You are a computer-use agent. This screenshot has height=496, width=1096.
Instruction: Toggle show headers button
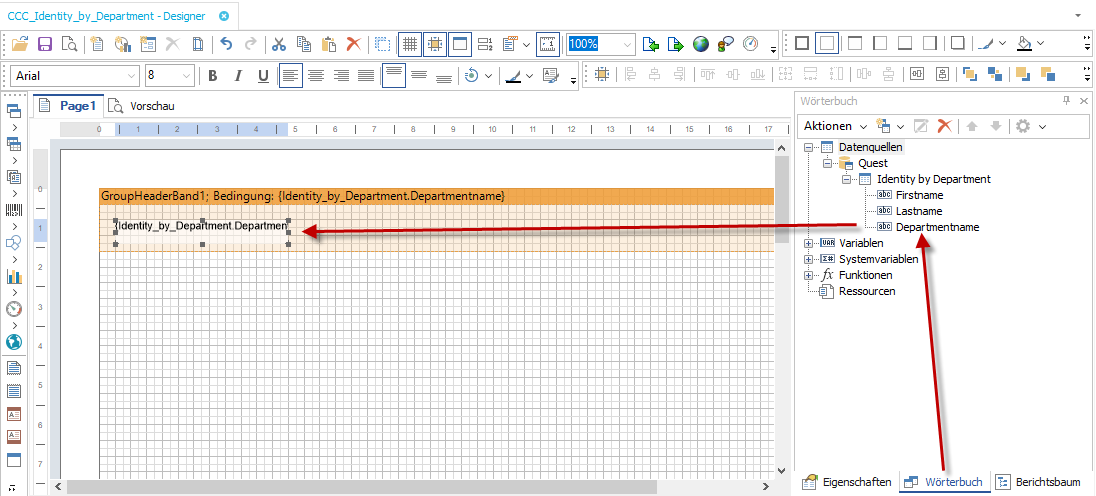[x=459, y=44]
